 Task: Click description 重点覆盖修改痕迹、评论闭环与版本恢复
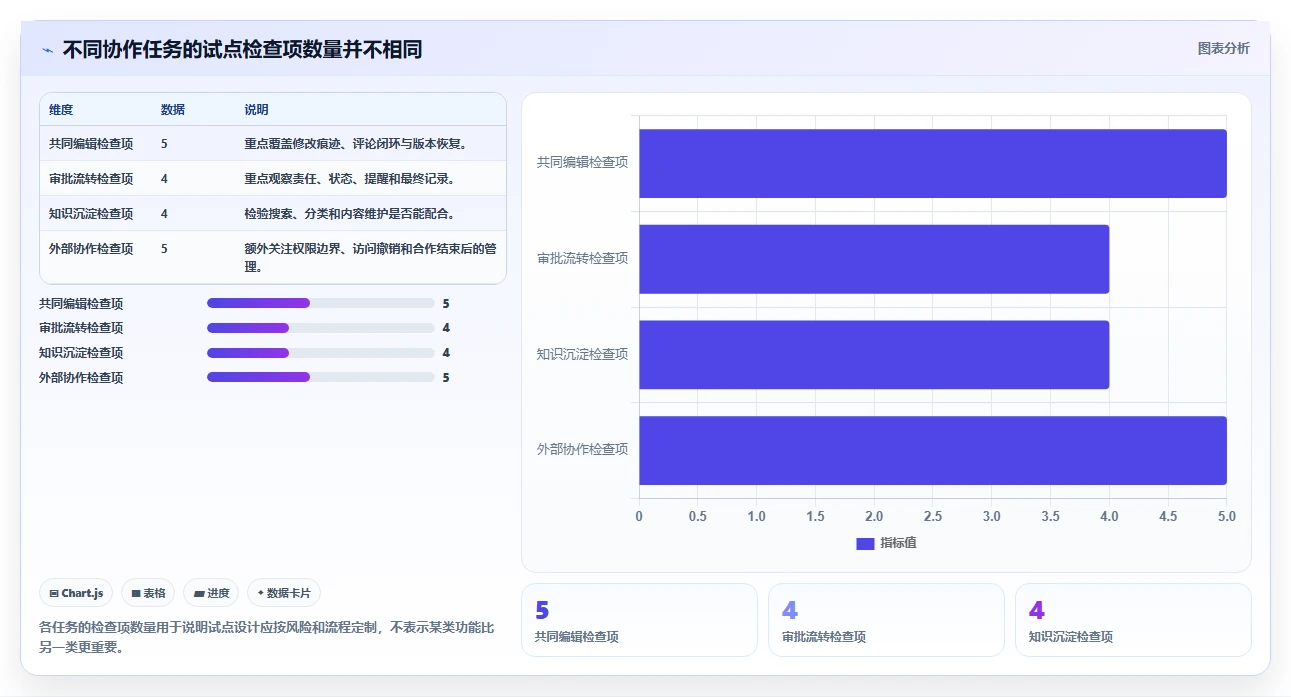point(356,144)
